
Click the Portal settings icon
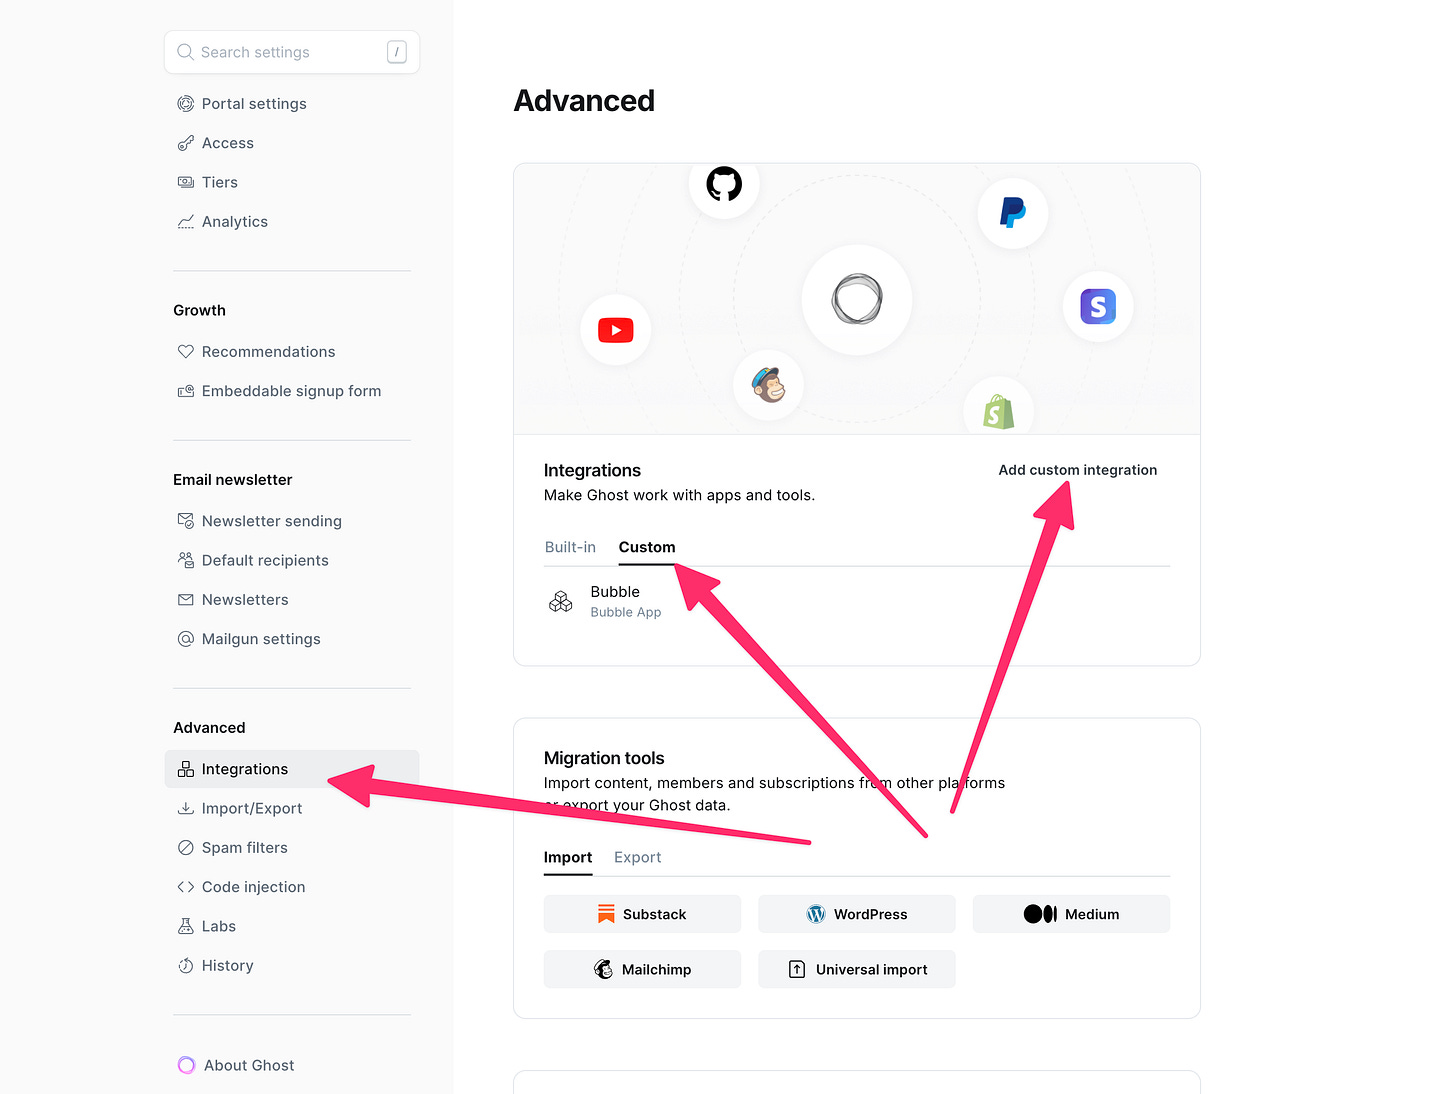coord(186,104)
